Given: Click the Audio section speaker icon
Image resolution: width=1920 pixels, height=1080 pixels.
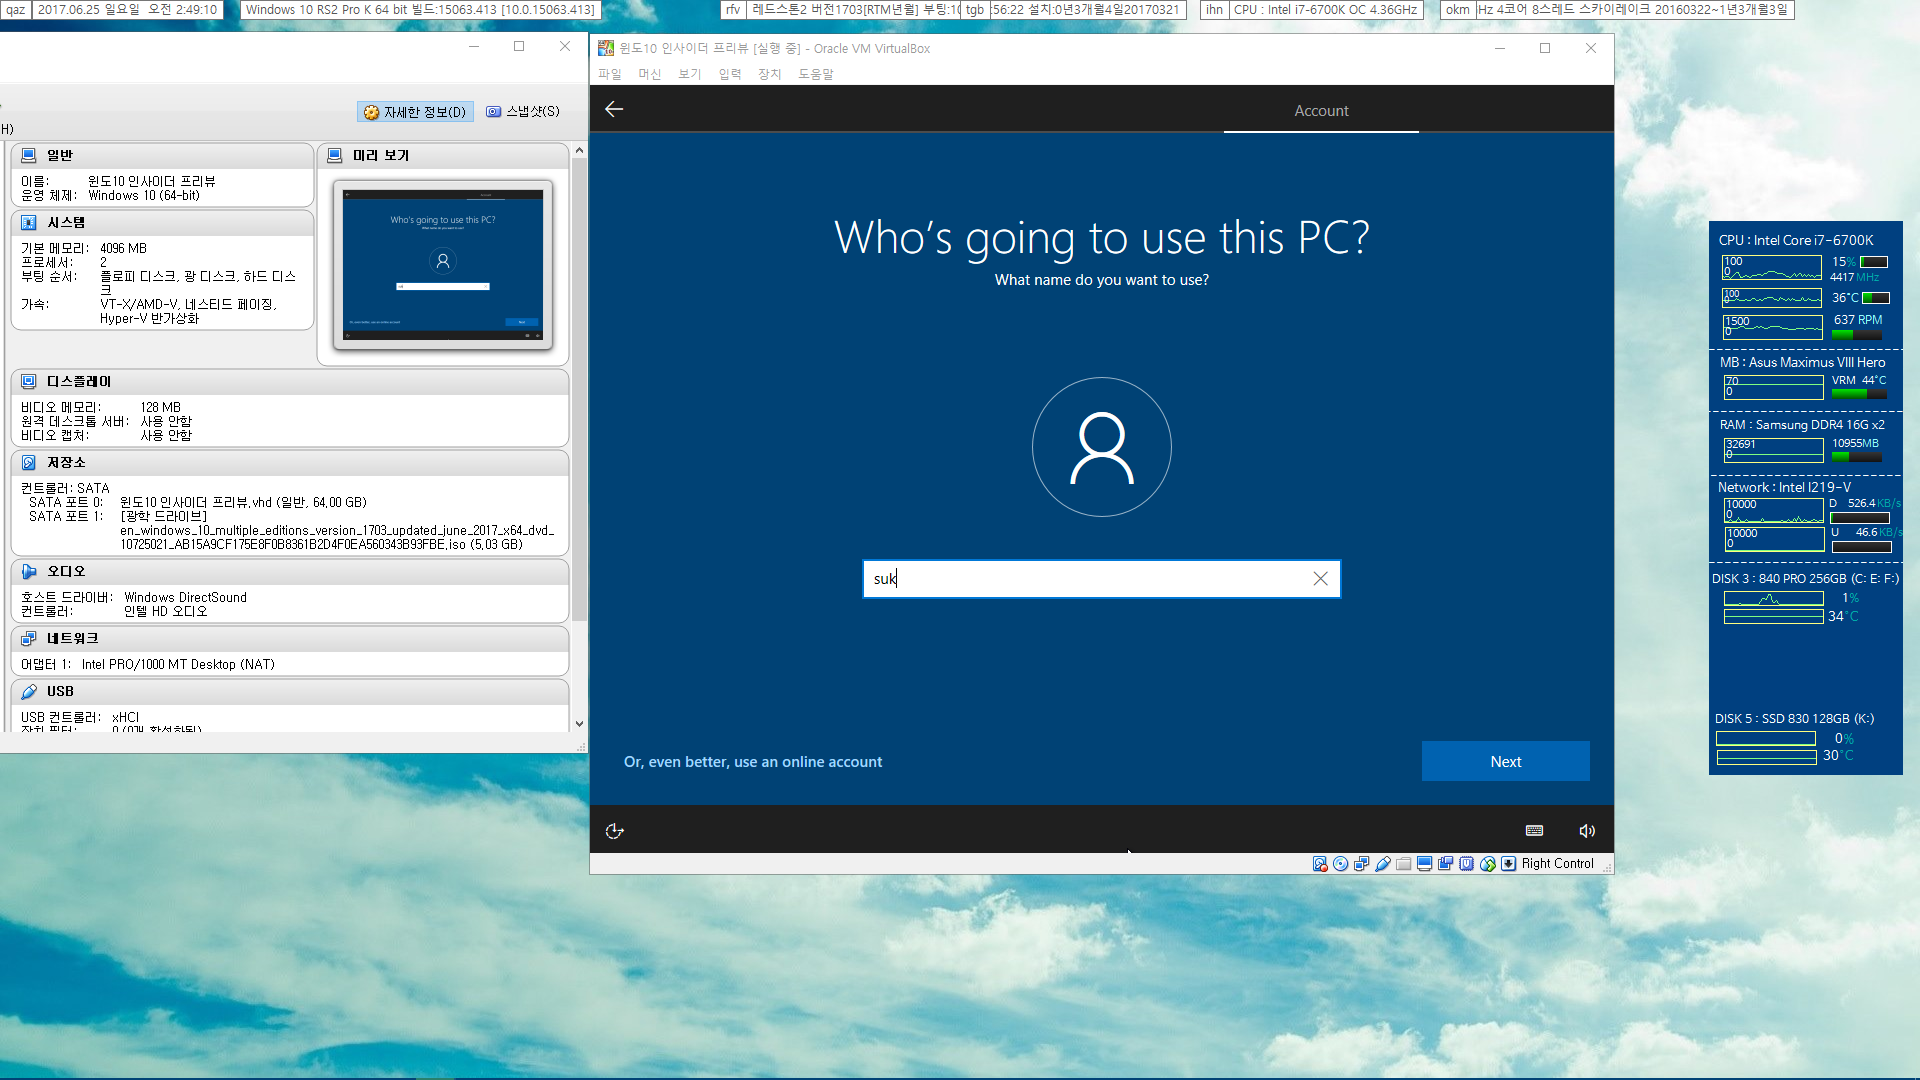Looking at the screenshot, I should (x=29, y=571).
